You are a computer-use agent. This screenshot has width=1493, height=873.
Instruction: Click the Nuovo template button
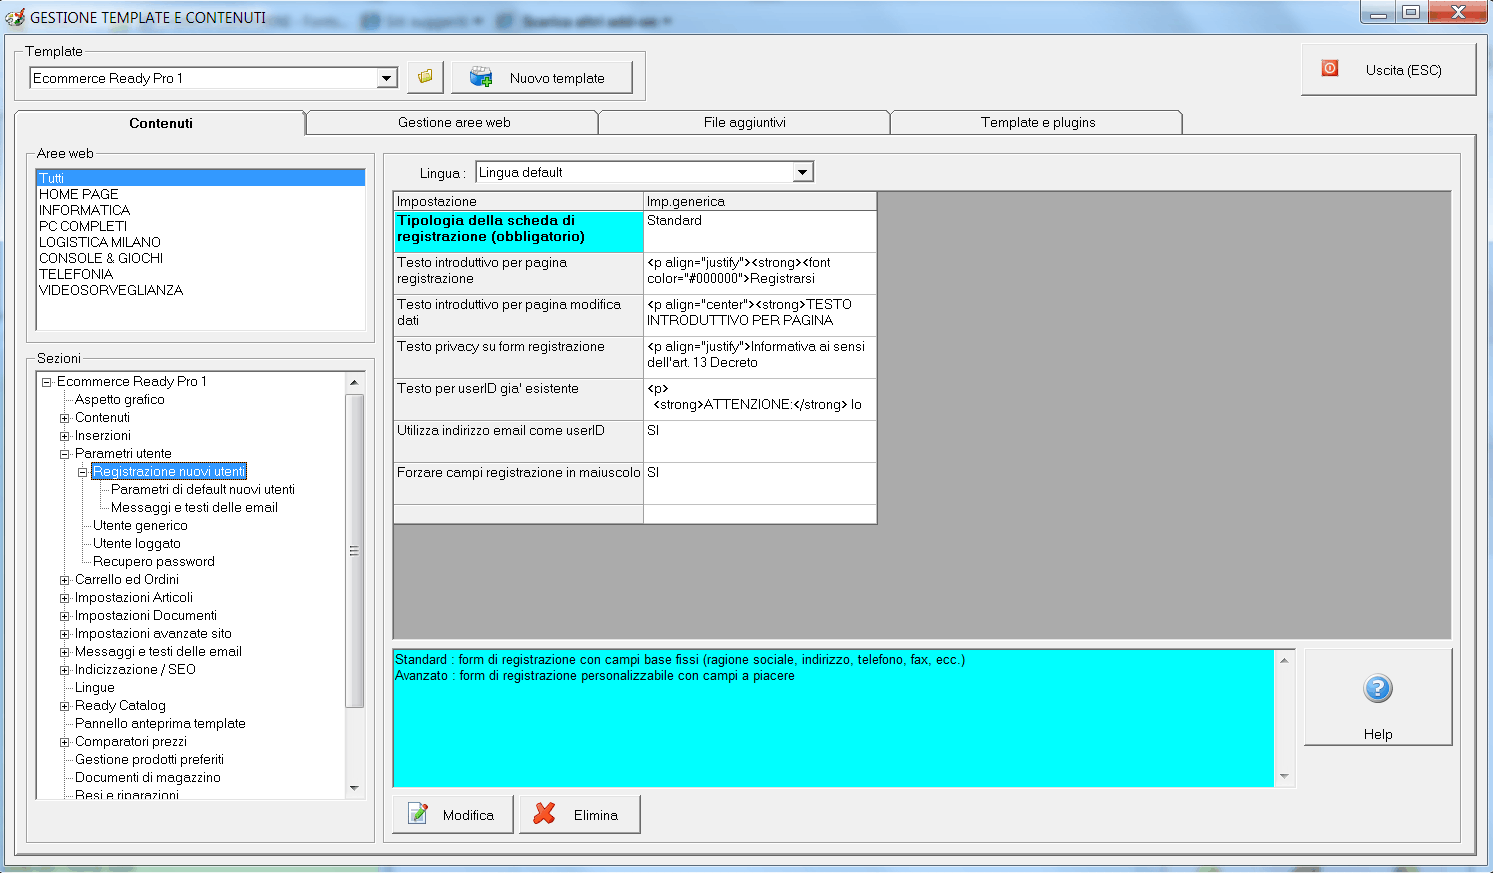(x=542, y=78)
